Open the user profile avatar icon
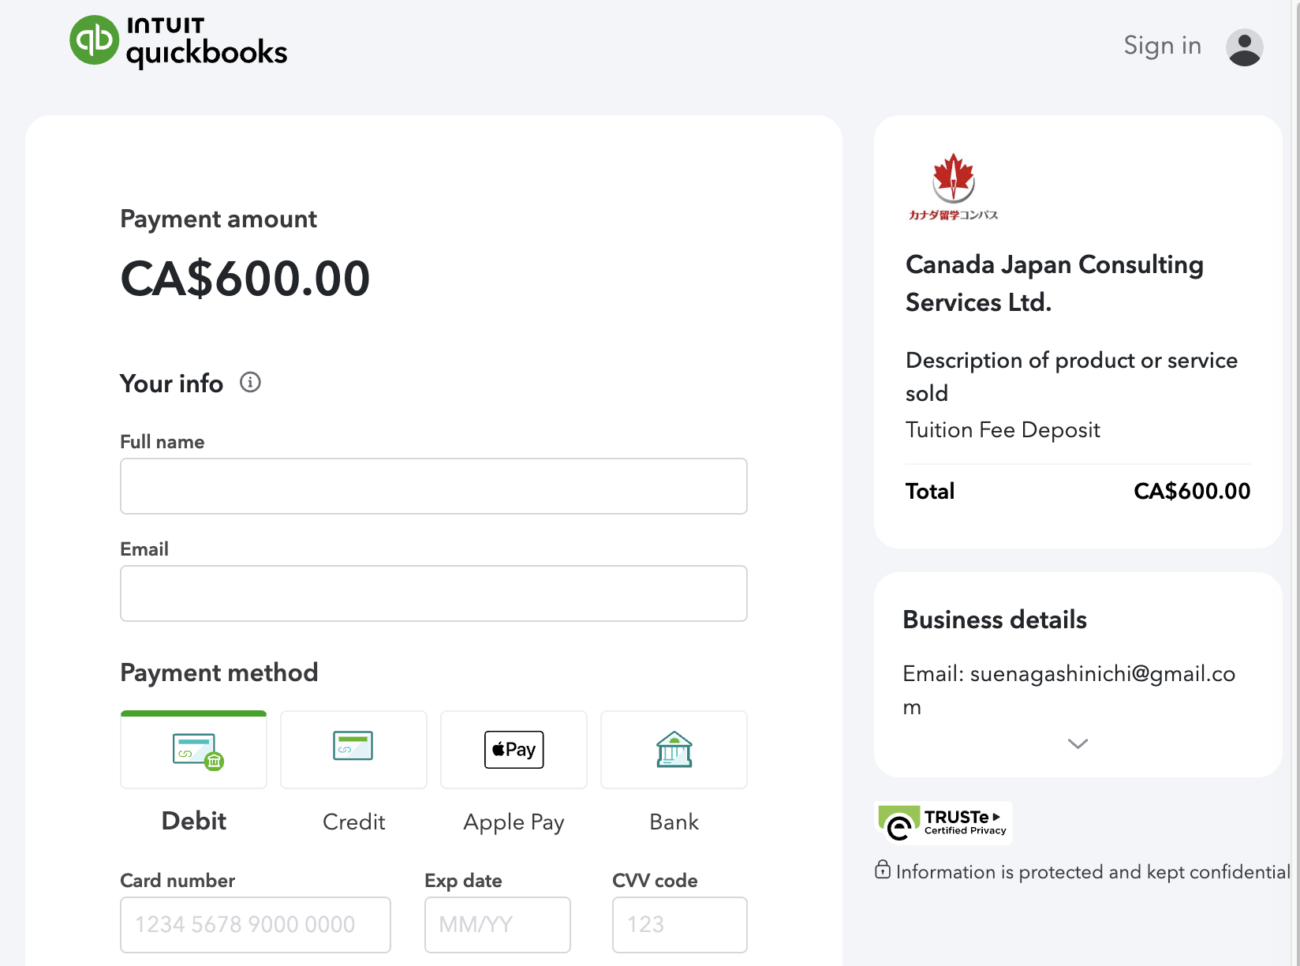This screenshot has height=966, width=1300. [1244, 47]
